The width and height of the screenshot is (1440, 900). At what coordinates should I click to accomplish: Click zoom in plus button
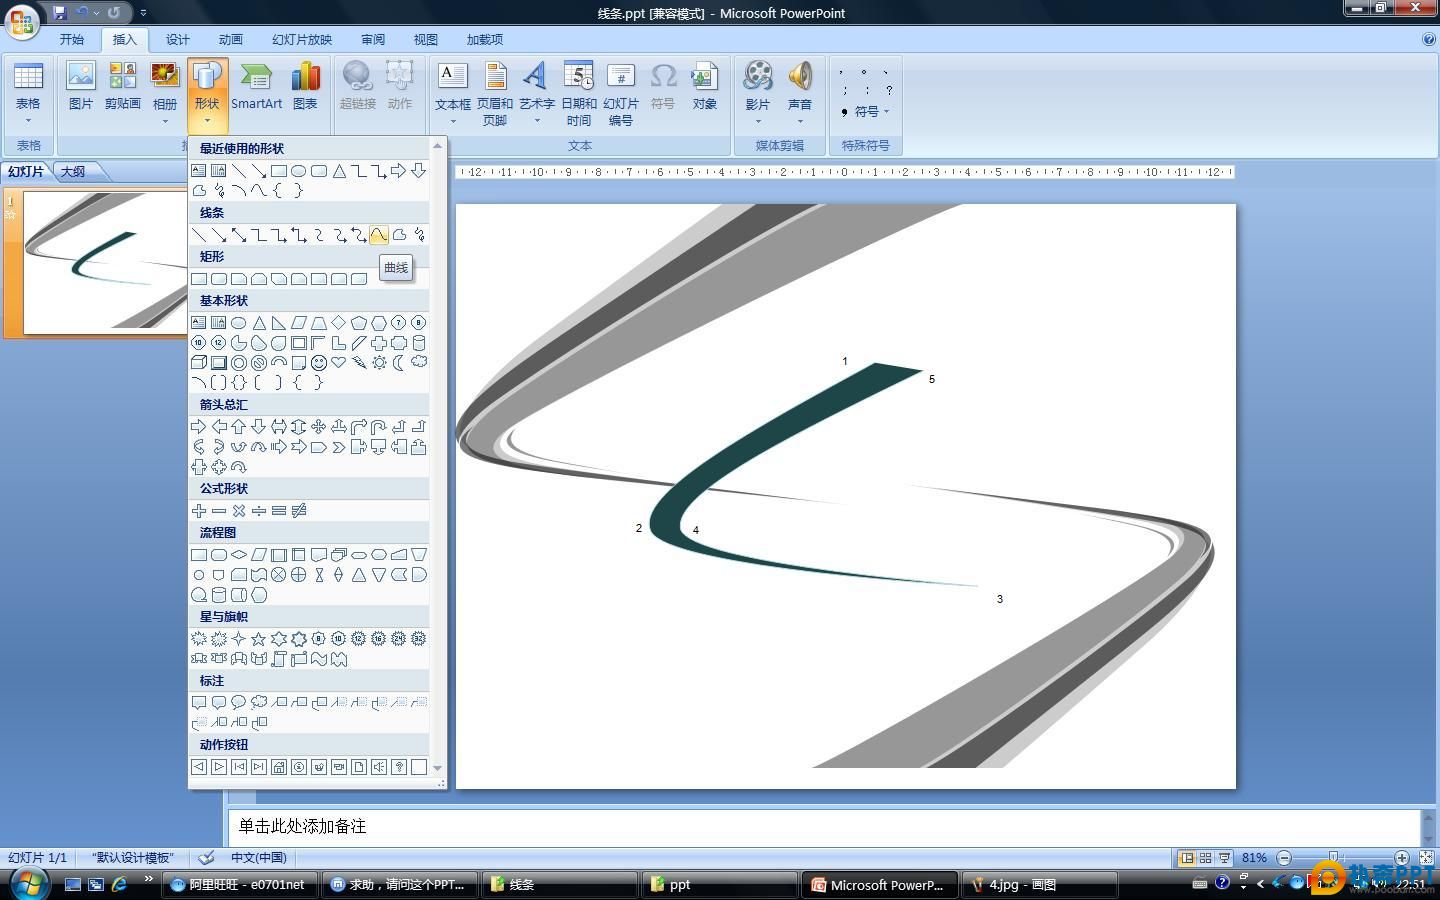[1402, 858]
